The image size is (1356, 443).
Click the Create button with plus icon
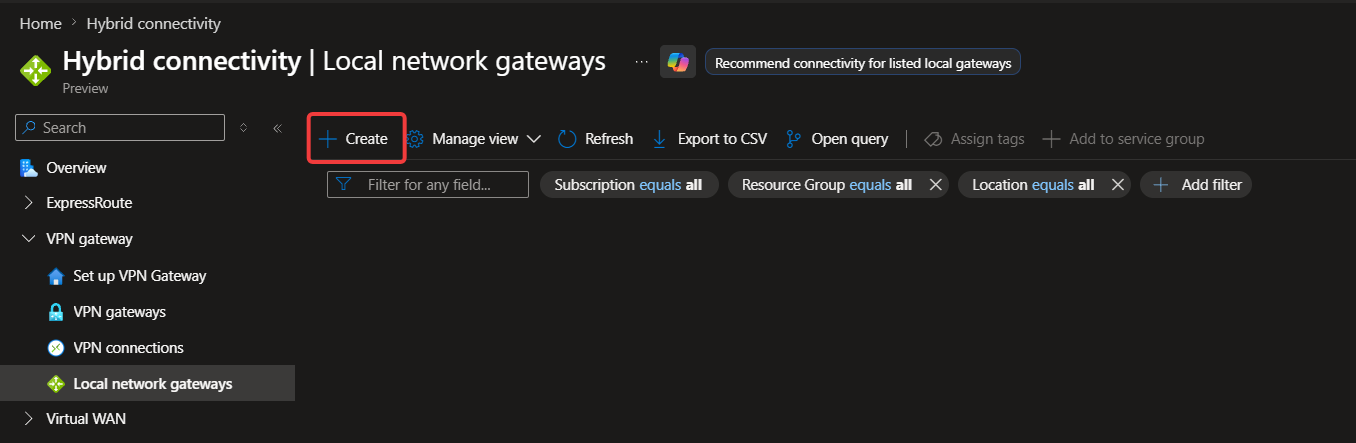coord(354,139)
